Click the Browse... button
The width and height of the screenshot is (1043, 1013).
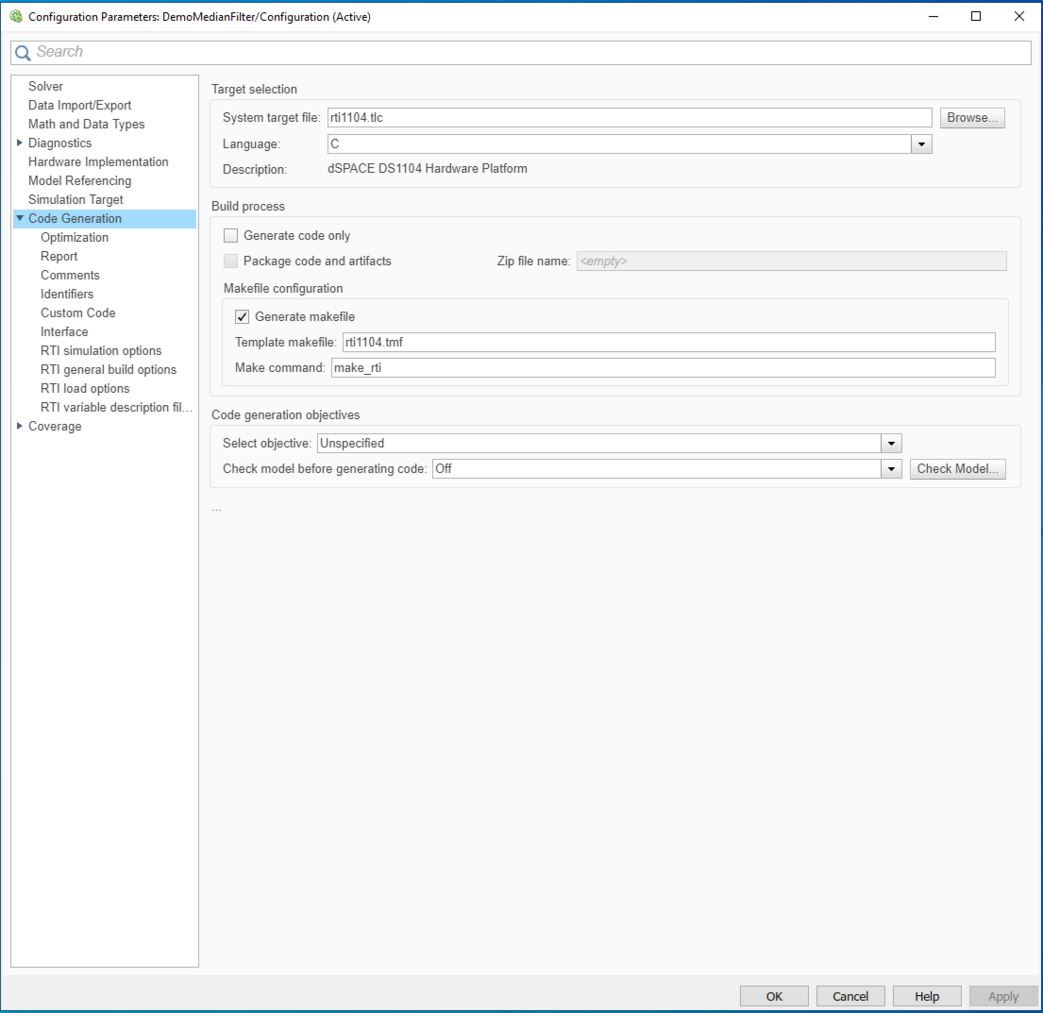click(972, 118)
